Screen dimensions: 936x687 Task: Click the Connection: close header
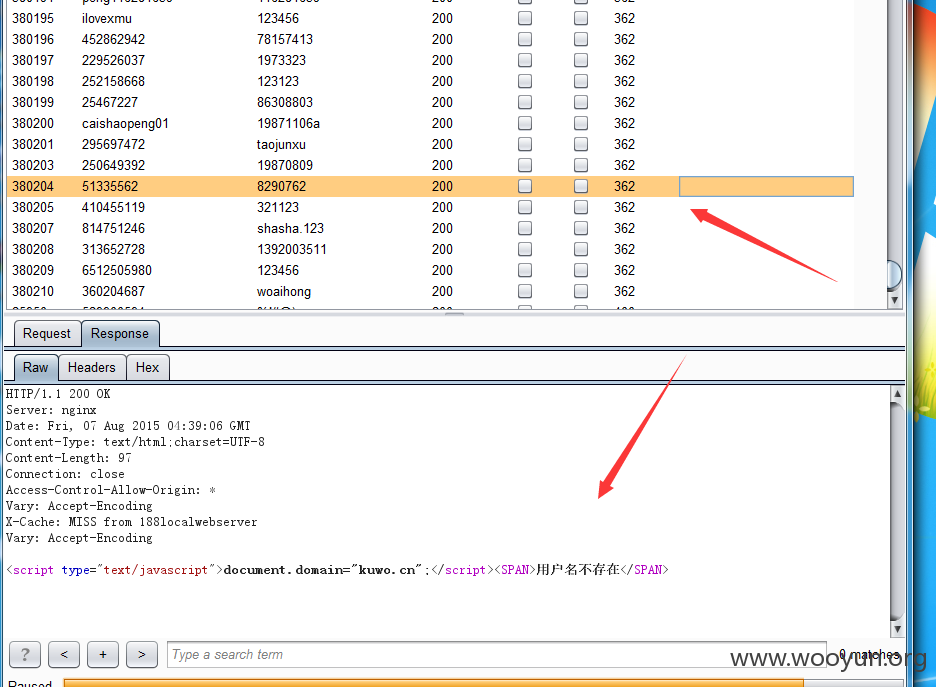(x=65, y=474)
